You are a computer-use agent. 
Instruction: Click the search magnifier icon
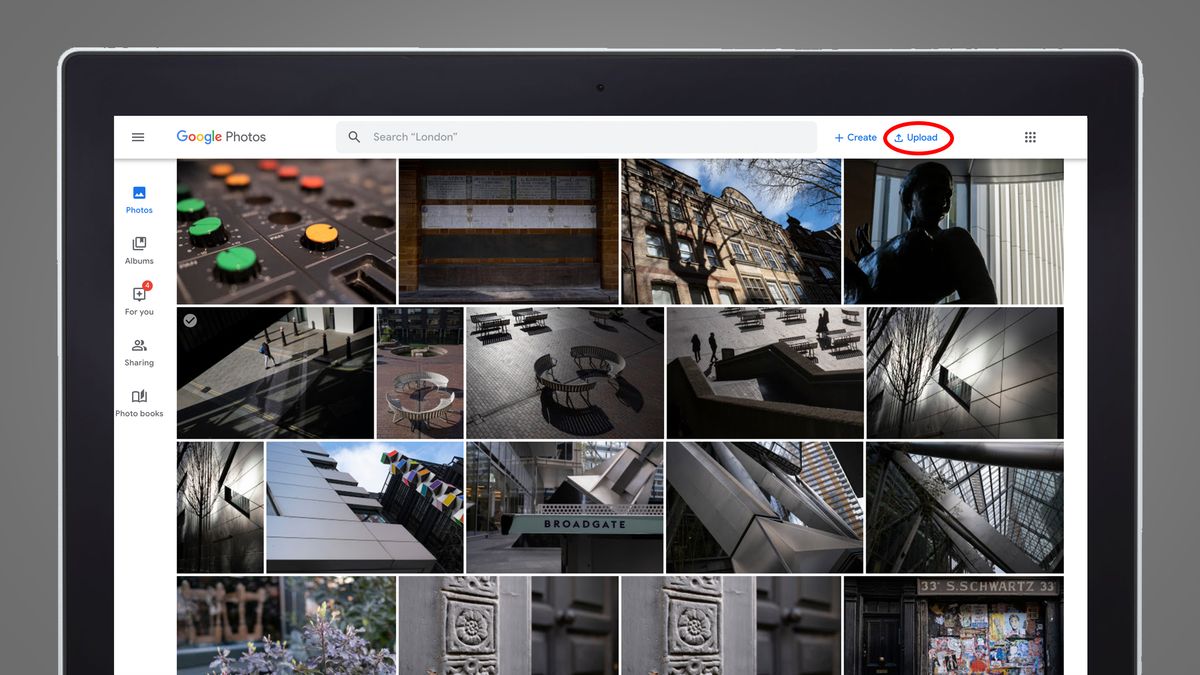pos(354,136)
